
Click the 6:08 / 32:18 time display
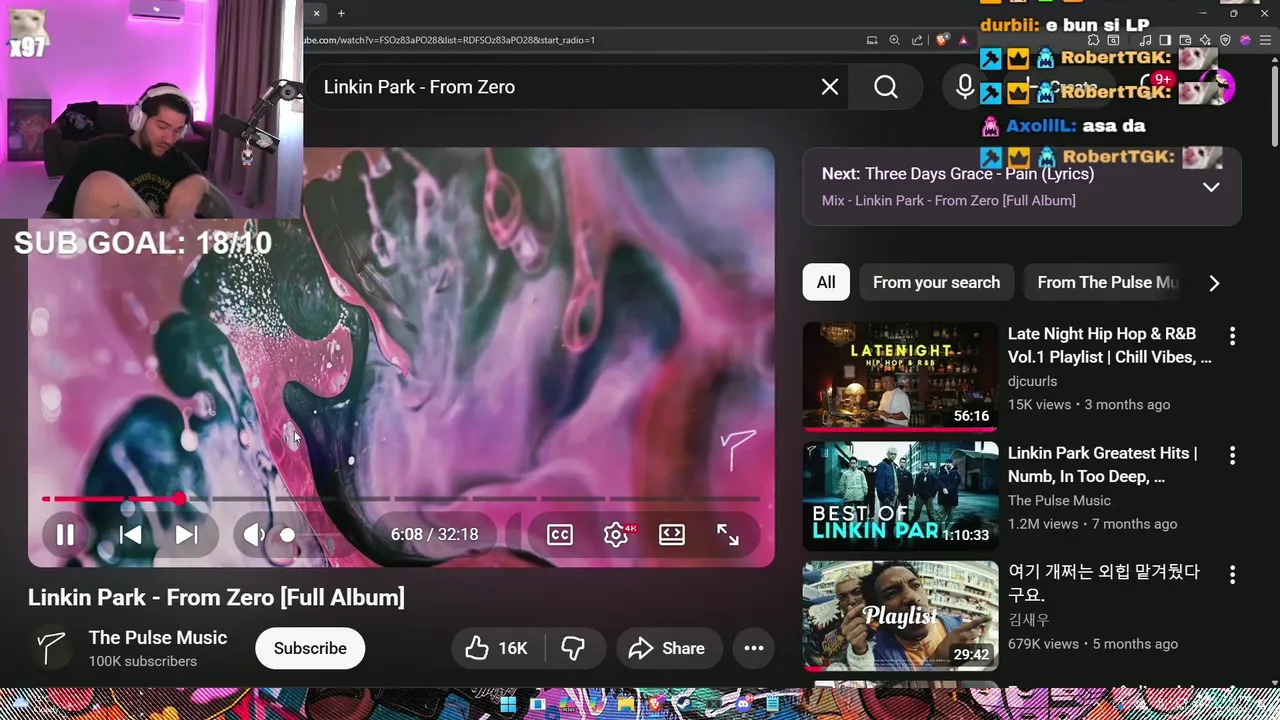point(434,535)
